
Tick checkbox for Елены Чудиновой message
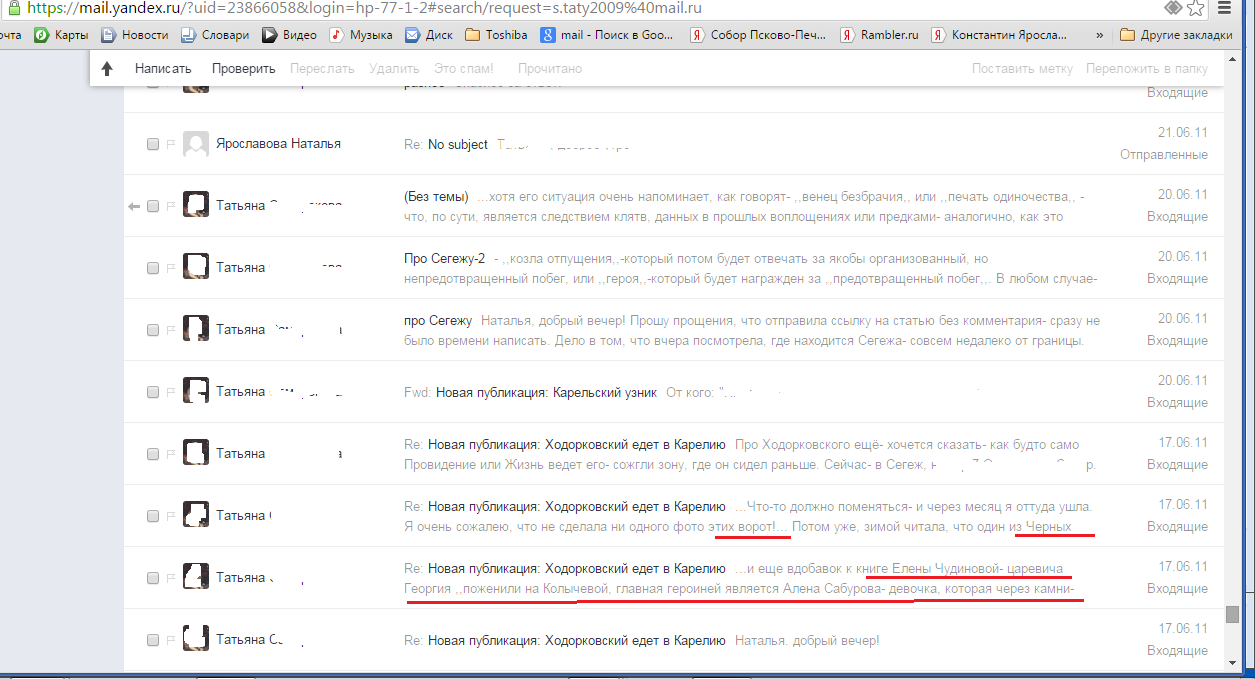point(153,578)
